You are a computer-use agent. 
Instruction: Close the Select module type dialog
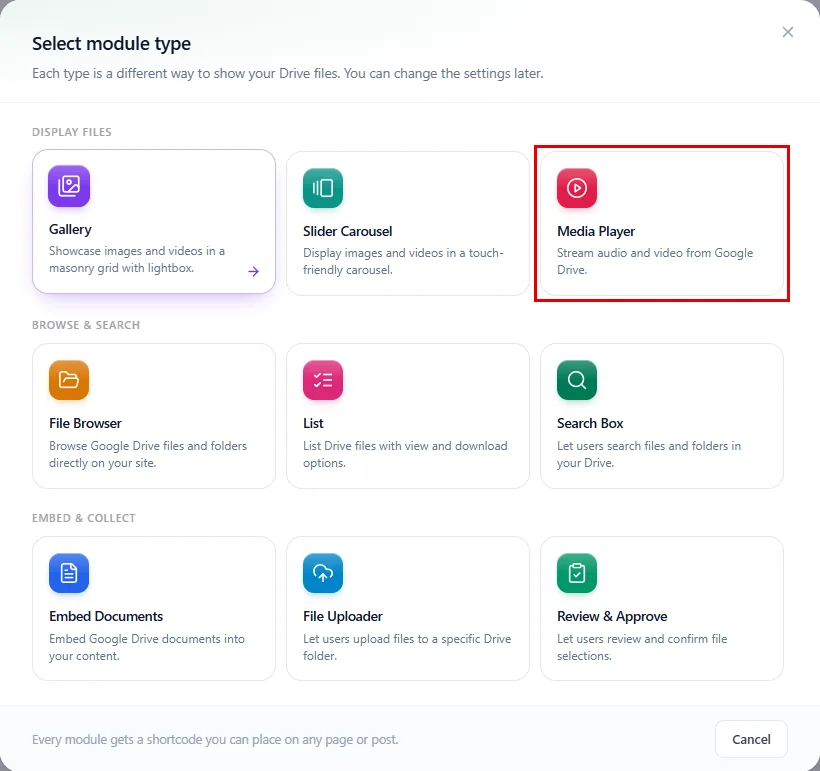click(x=788, y=32)
